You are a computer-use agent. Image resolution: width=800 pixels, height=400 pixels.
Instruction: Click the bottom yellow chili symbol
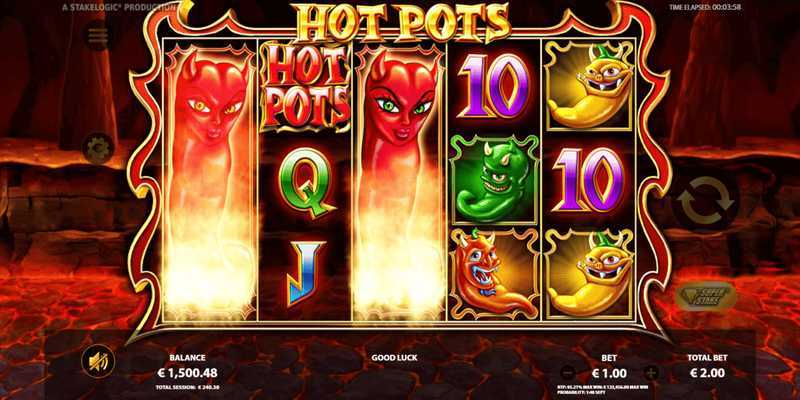pyautogui.click(x=590, y=274)
